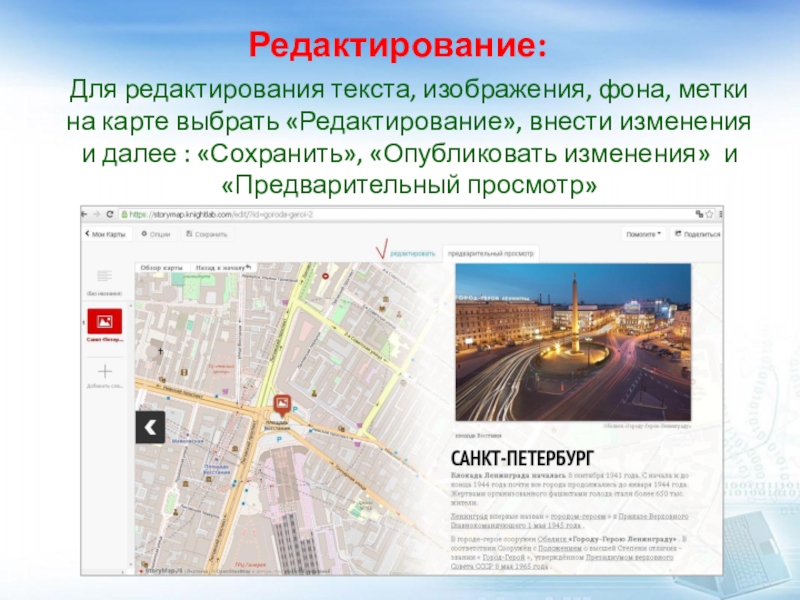Bookmark the page with the star icon
The image size is (800, 600).
709,214
